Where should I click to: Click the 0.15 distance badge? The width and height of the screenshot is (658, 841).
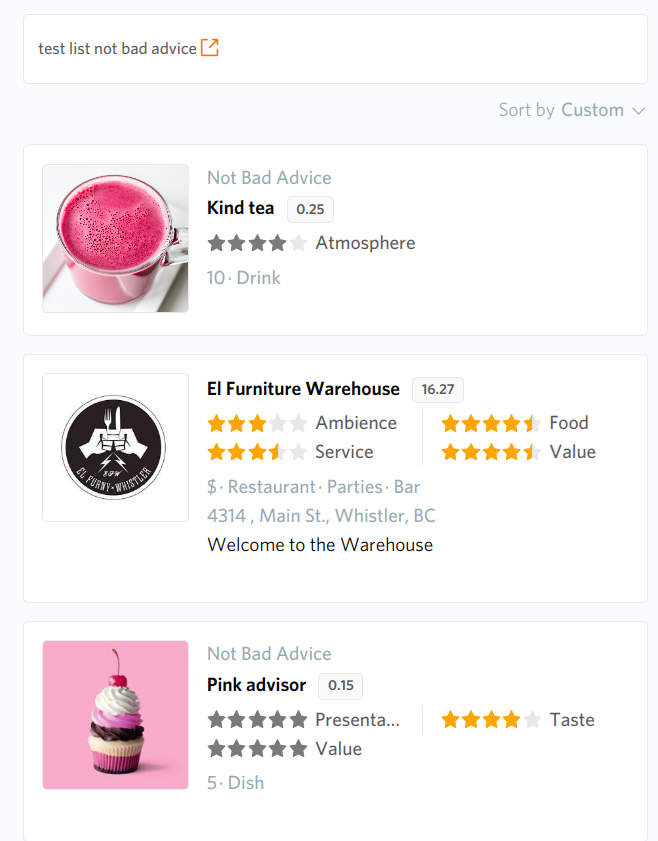341,686
